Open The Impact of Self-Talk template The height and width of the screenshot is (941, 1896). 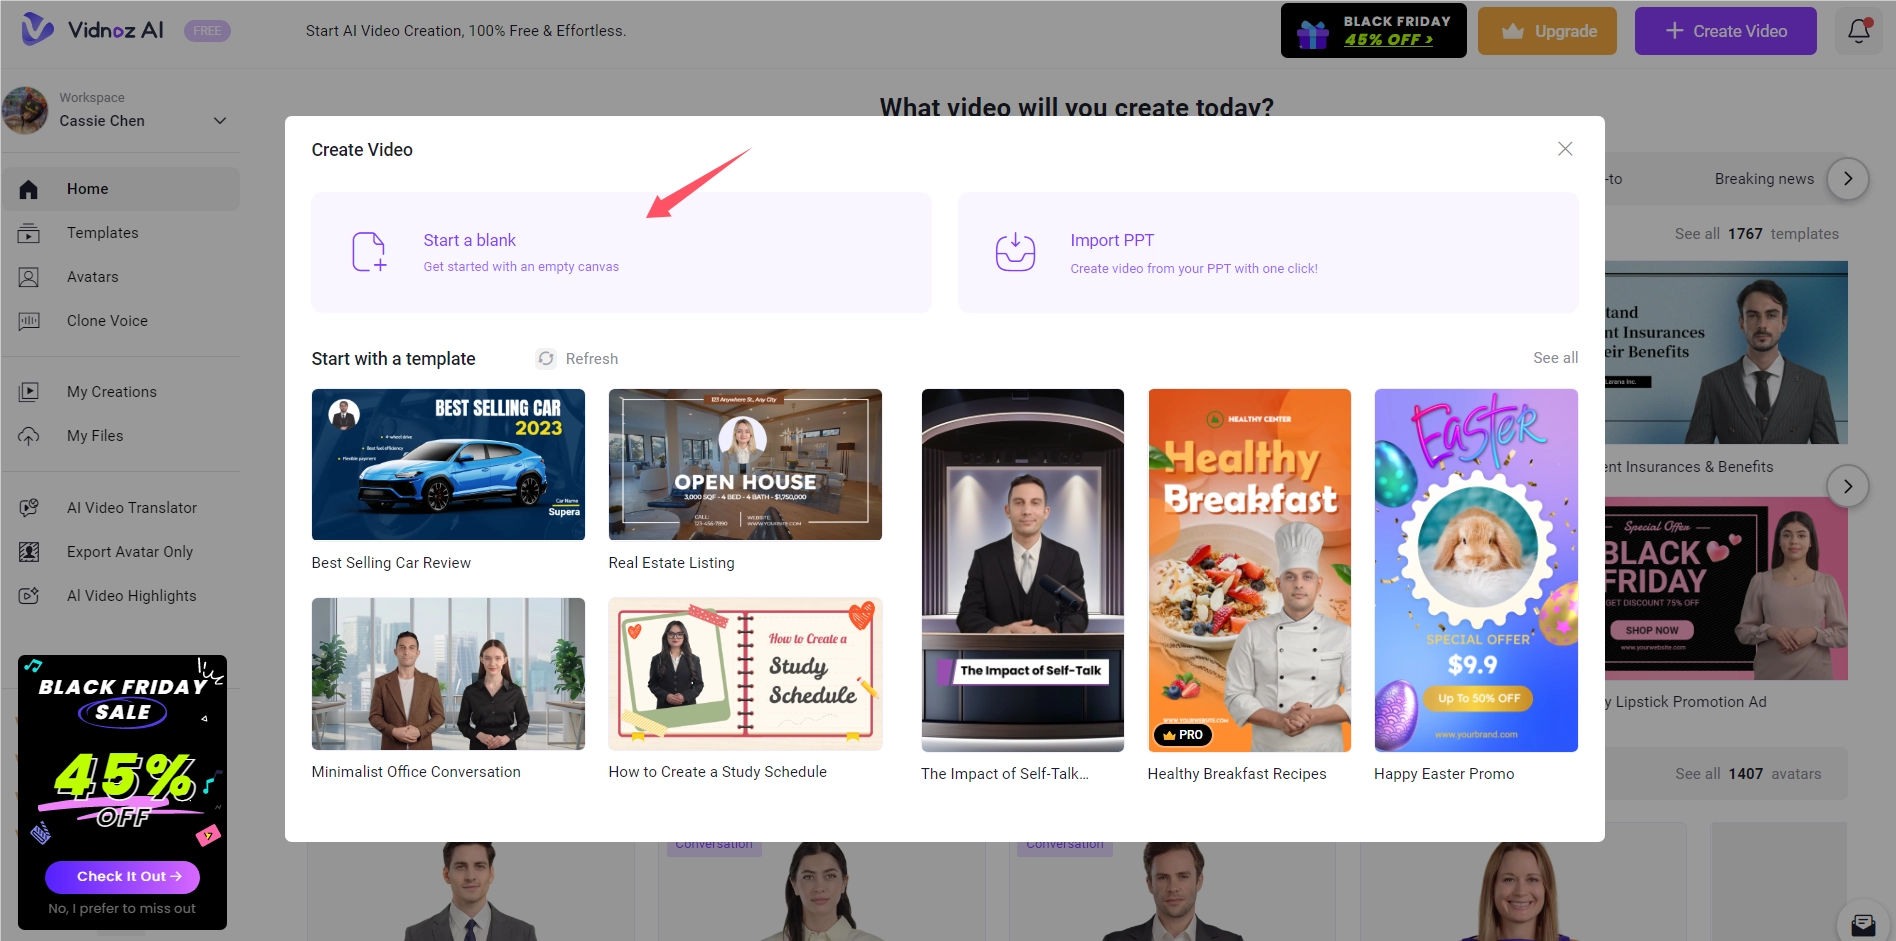coord(1022,570)
